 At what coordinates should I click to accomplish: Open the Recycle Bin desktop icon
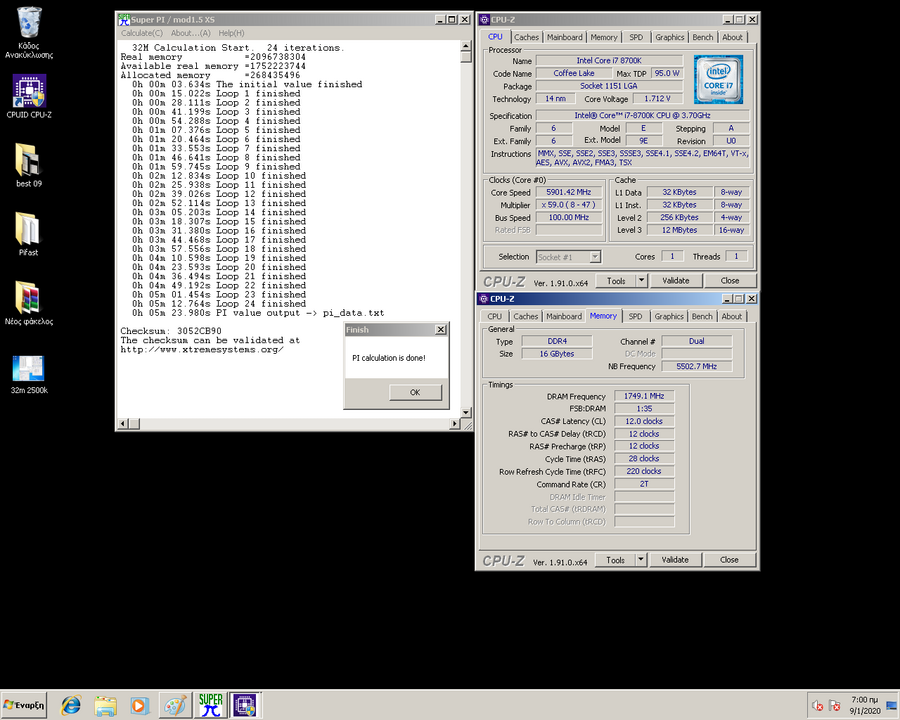click(x=29, y=32)
